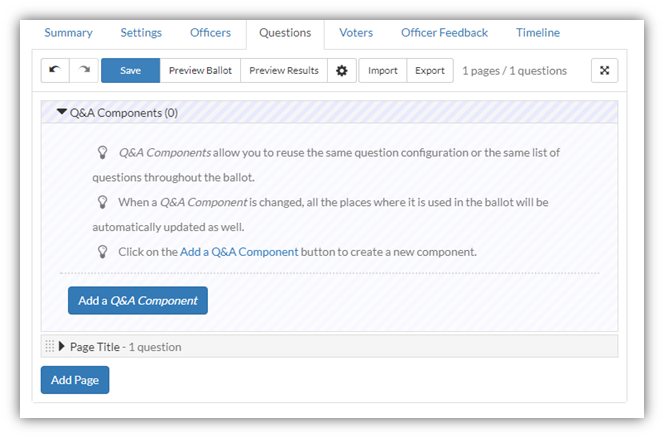The height and width of the screenshot is (438, 664).
Task: Open the Officer Feedback tab
Action: (445, 33)
